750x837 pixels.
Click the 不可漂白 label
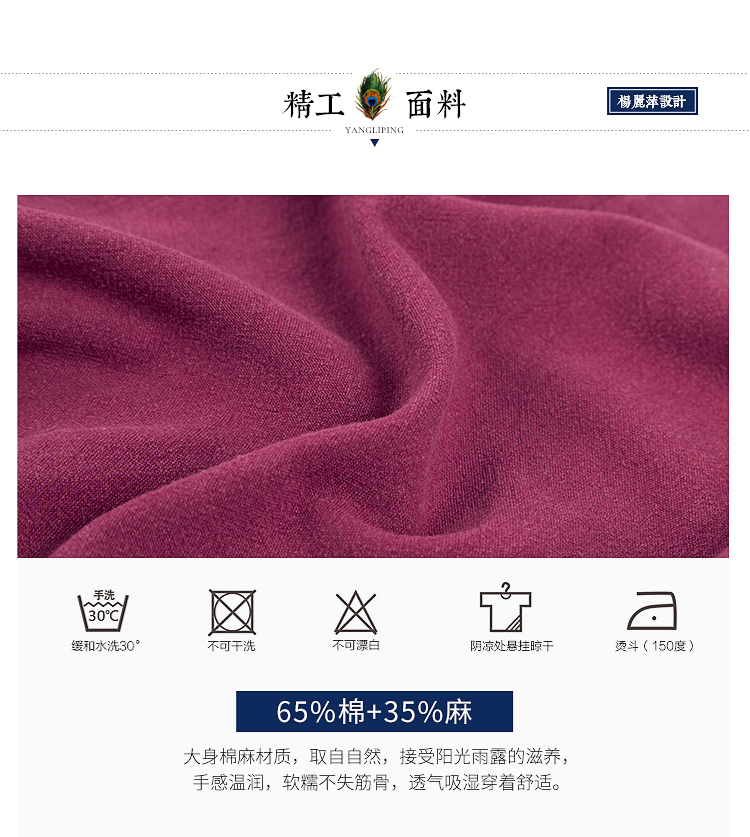coord(356,645)
